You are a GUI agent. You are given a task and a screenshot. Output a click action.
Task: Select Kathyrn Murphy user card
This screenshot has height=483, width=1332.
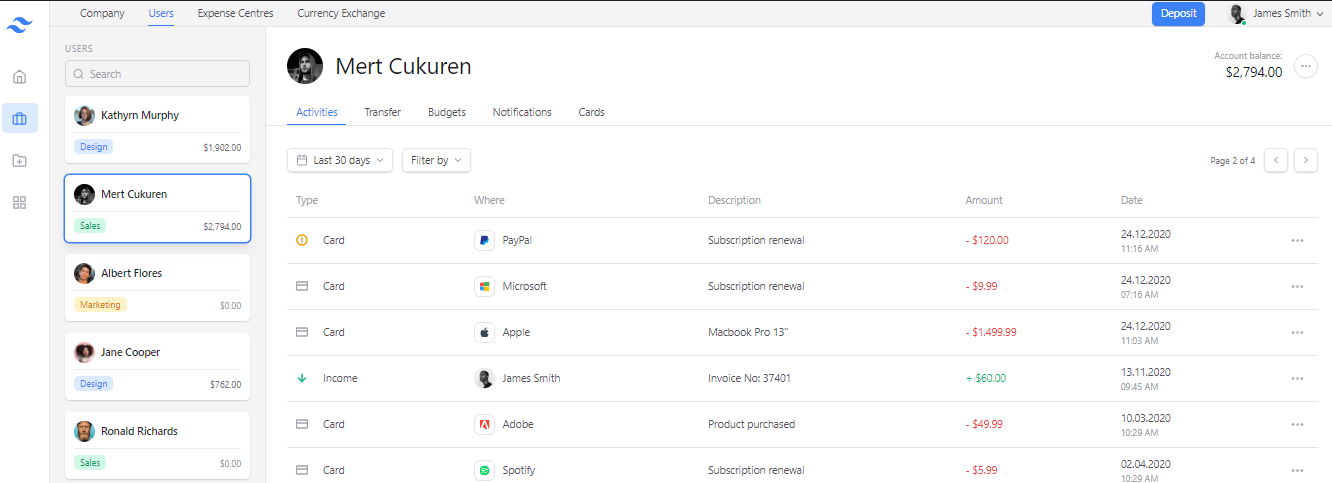pyautogui.click(x=157, y=130)
